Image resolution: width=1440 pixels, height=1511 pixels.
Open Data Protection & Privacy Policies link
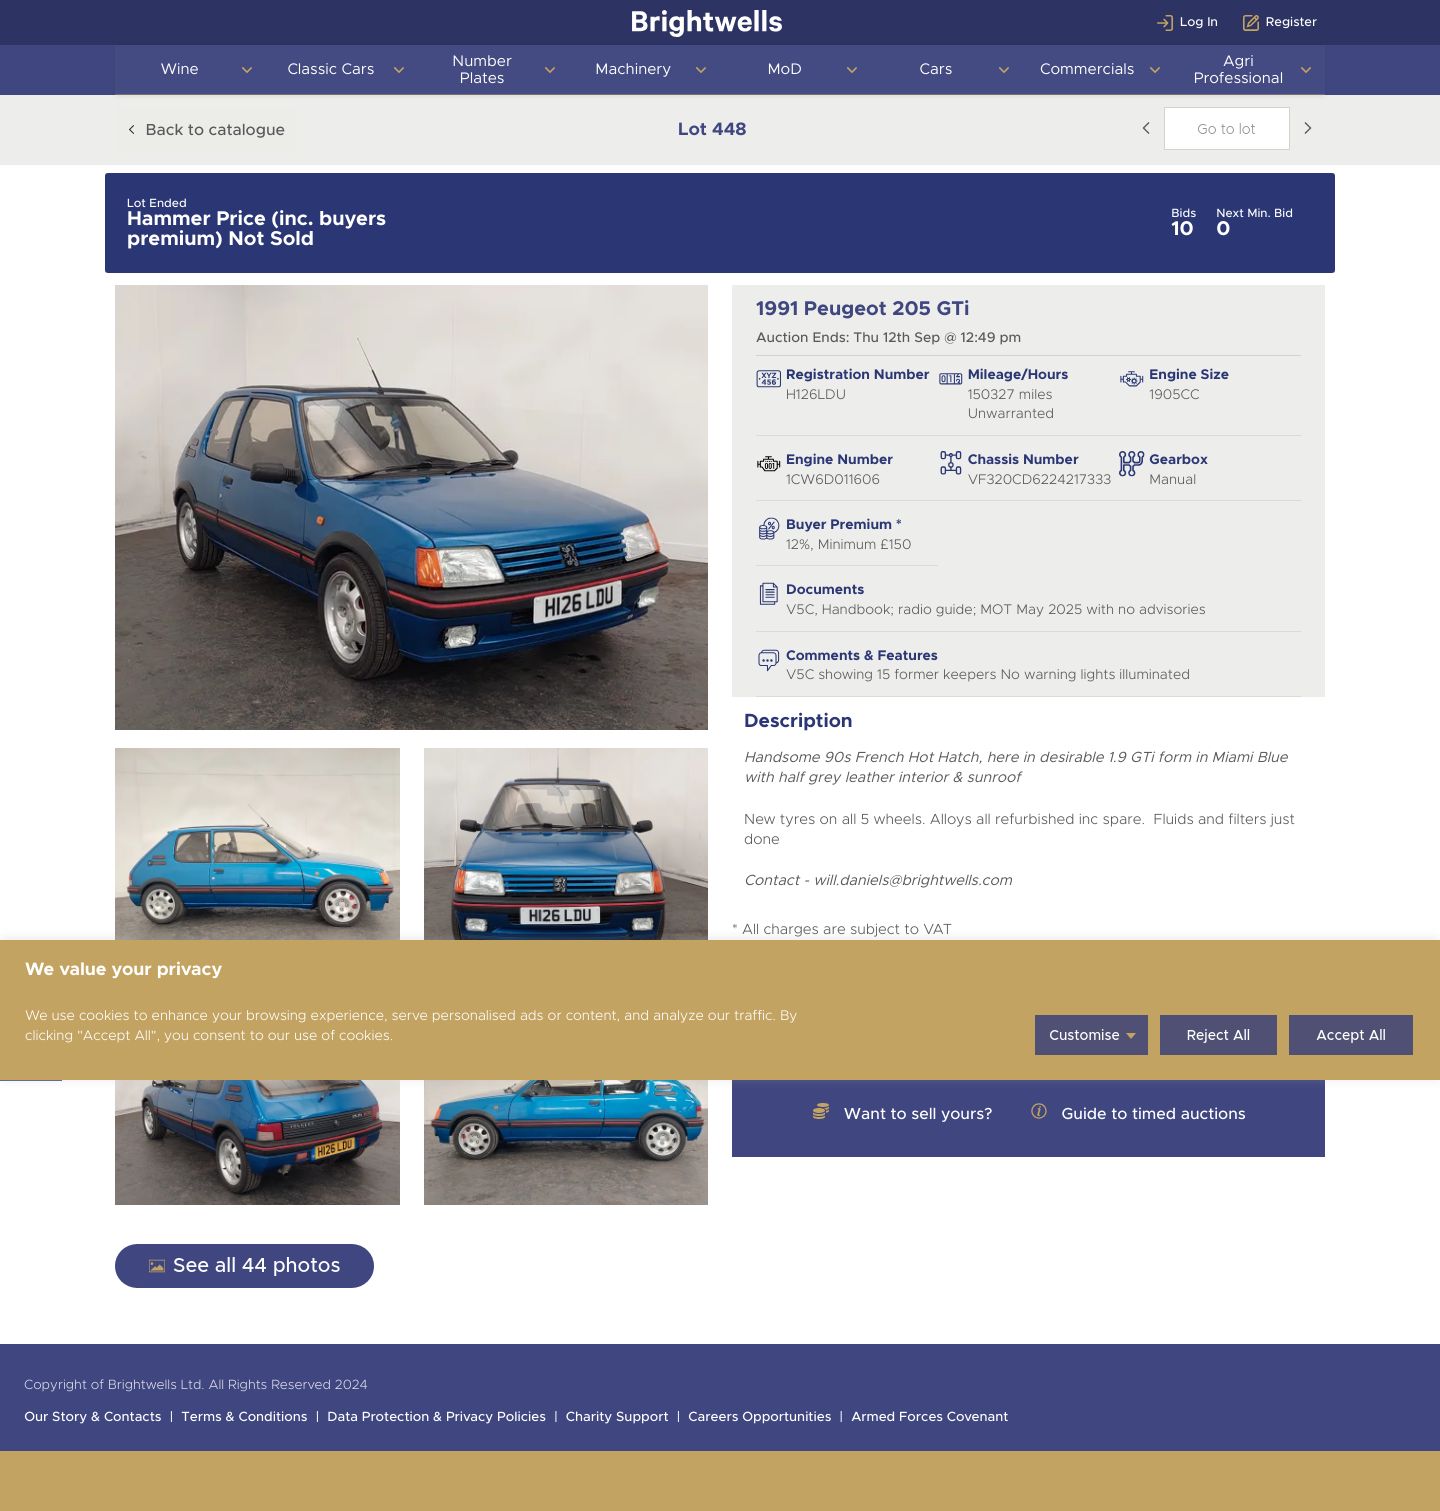pyautogui.click(x=436, y=1417)
